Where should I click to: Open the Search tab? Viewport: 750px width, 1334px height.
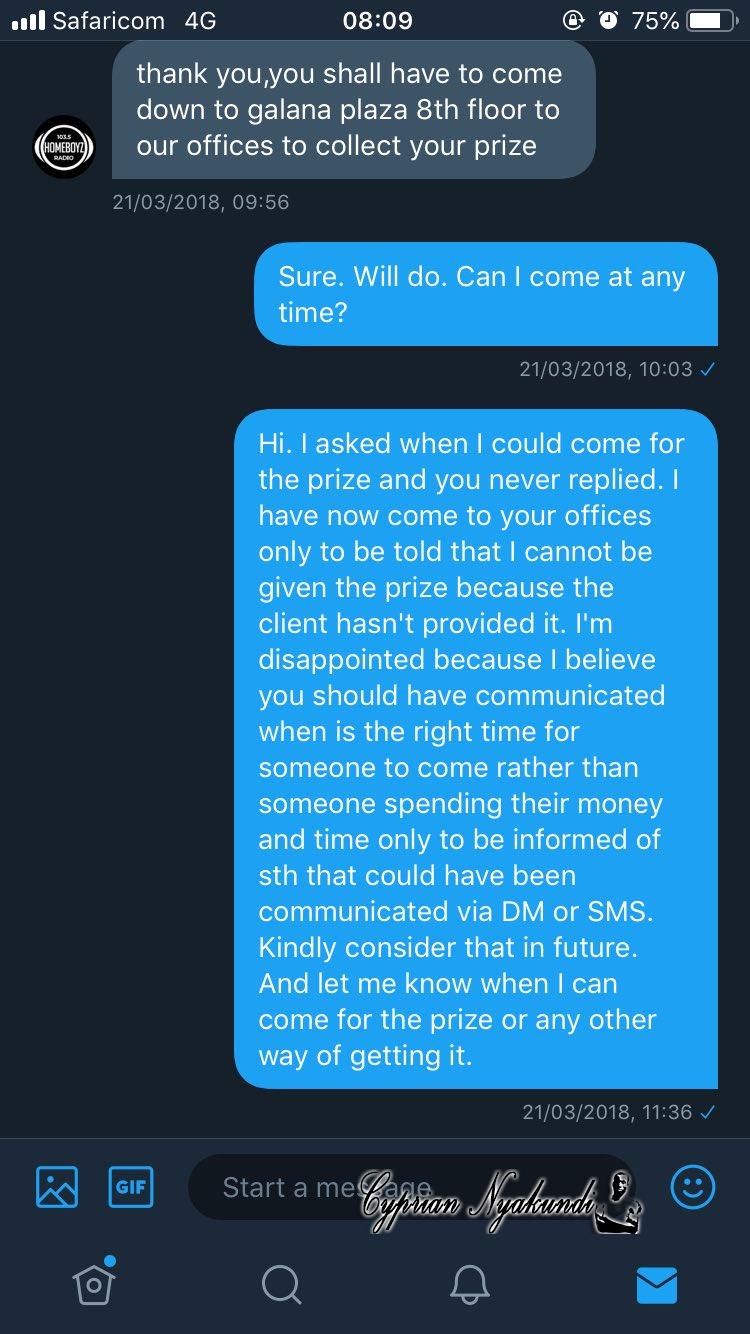(280, 1284)
